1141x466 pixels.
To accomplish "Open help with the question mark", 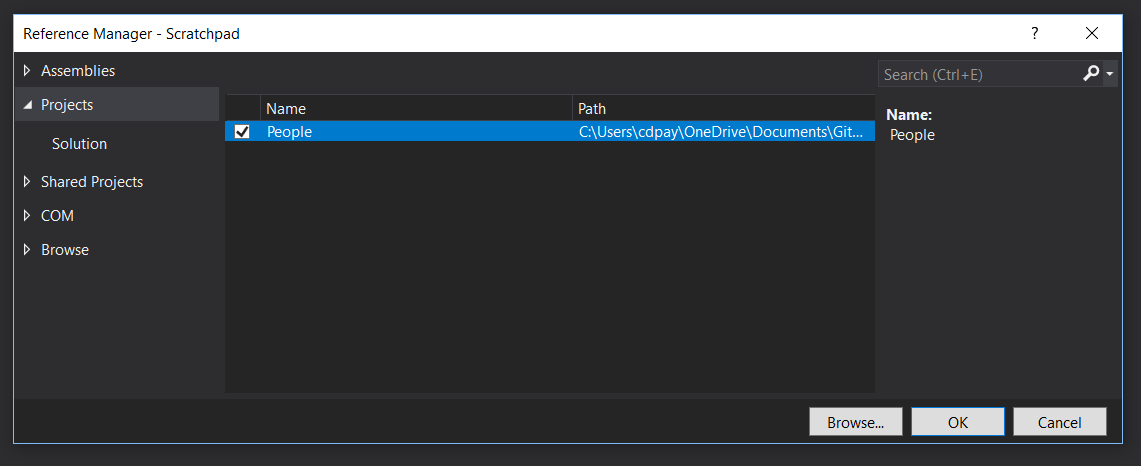I will (x=1035, y=33).
